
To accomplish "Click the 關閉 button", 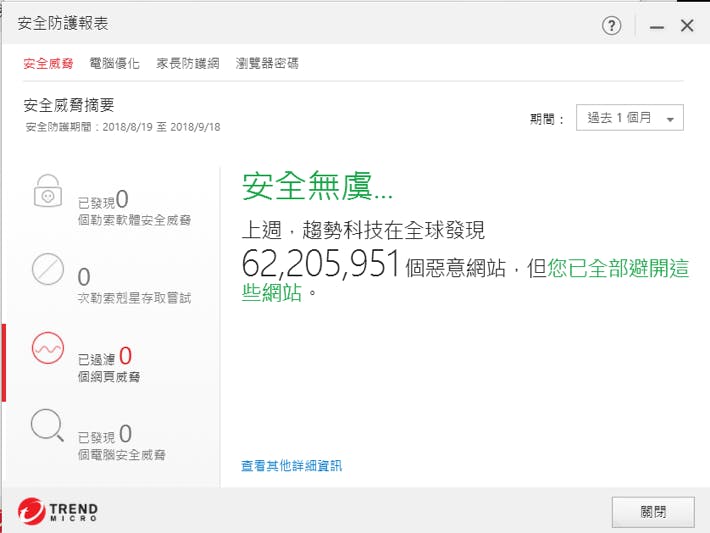I will (653, 512).
